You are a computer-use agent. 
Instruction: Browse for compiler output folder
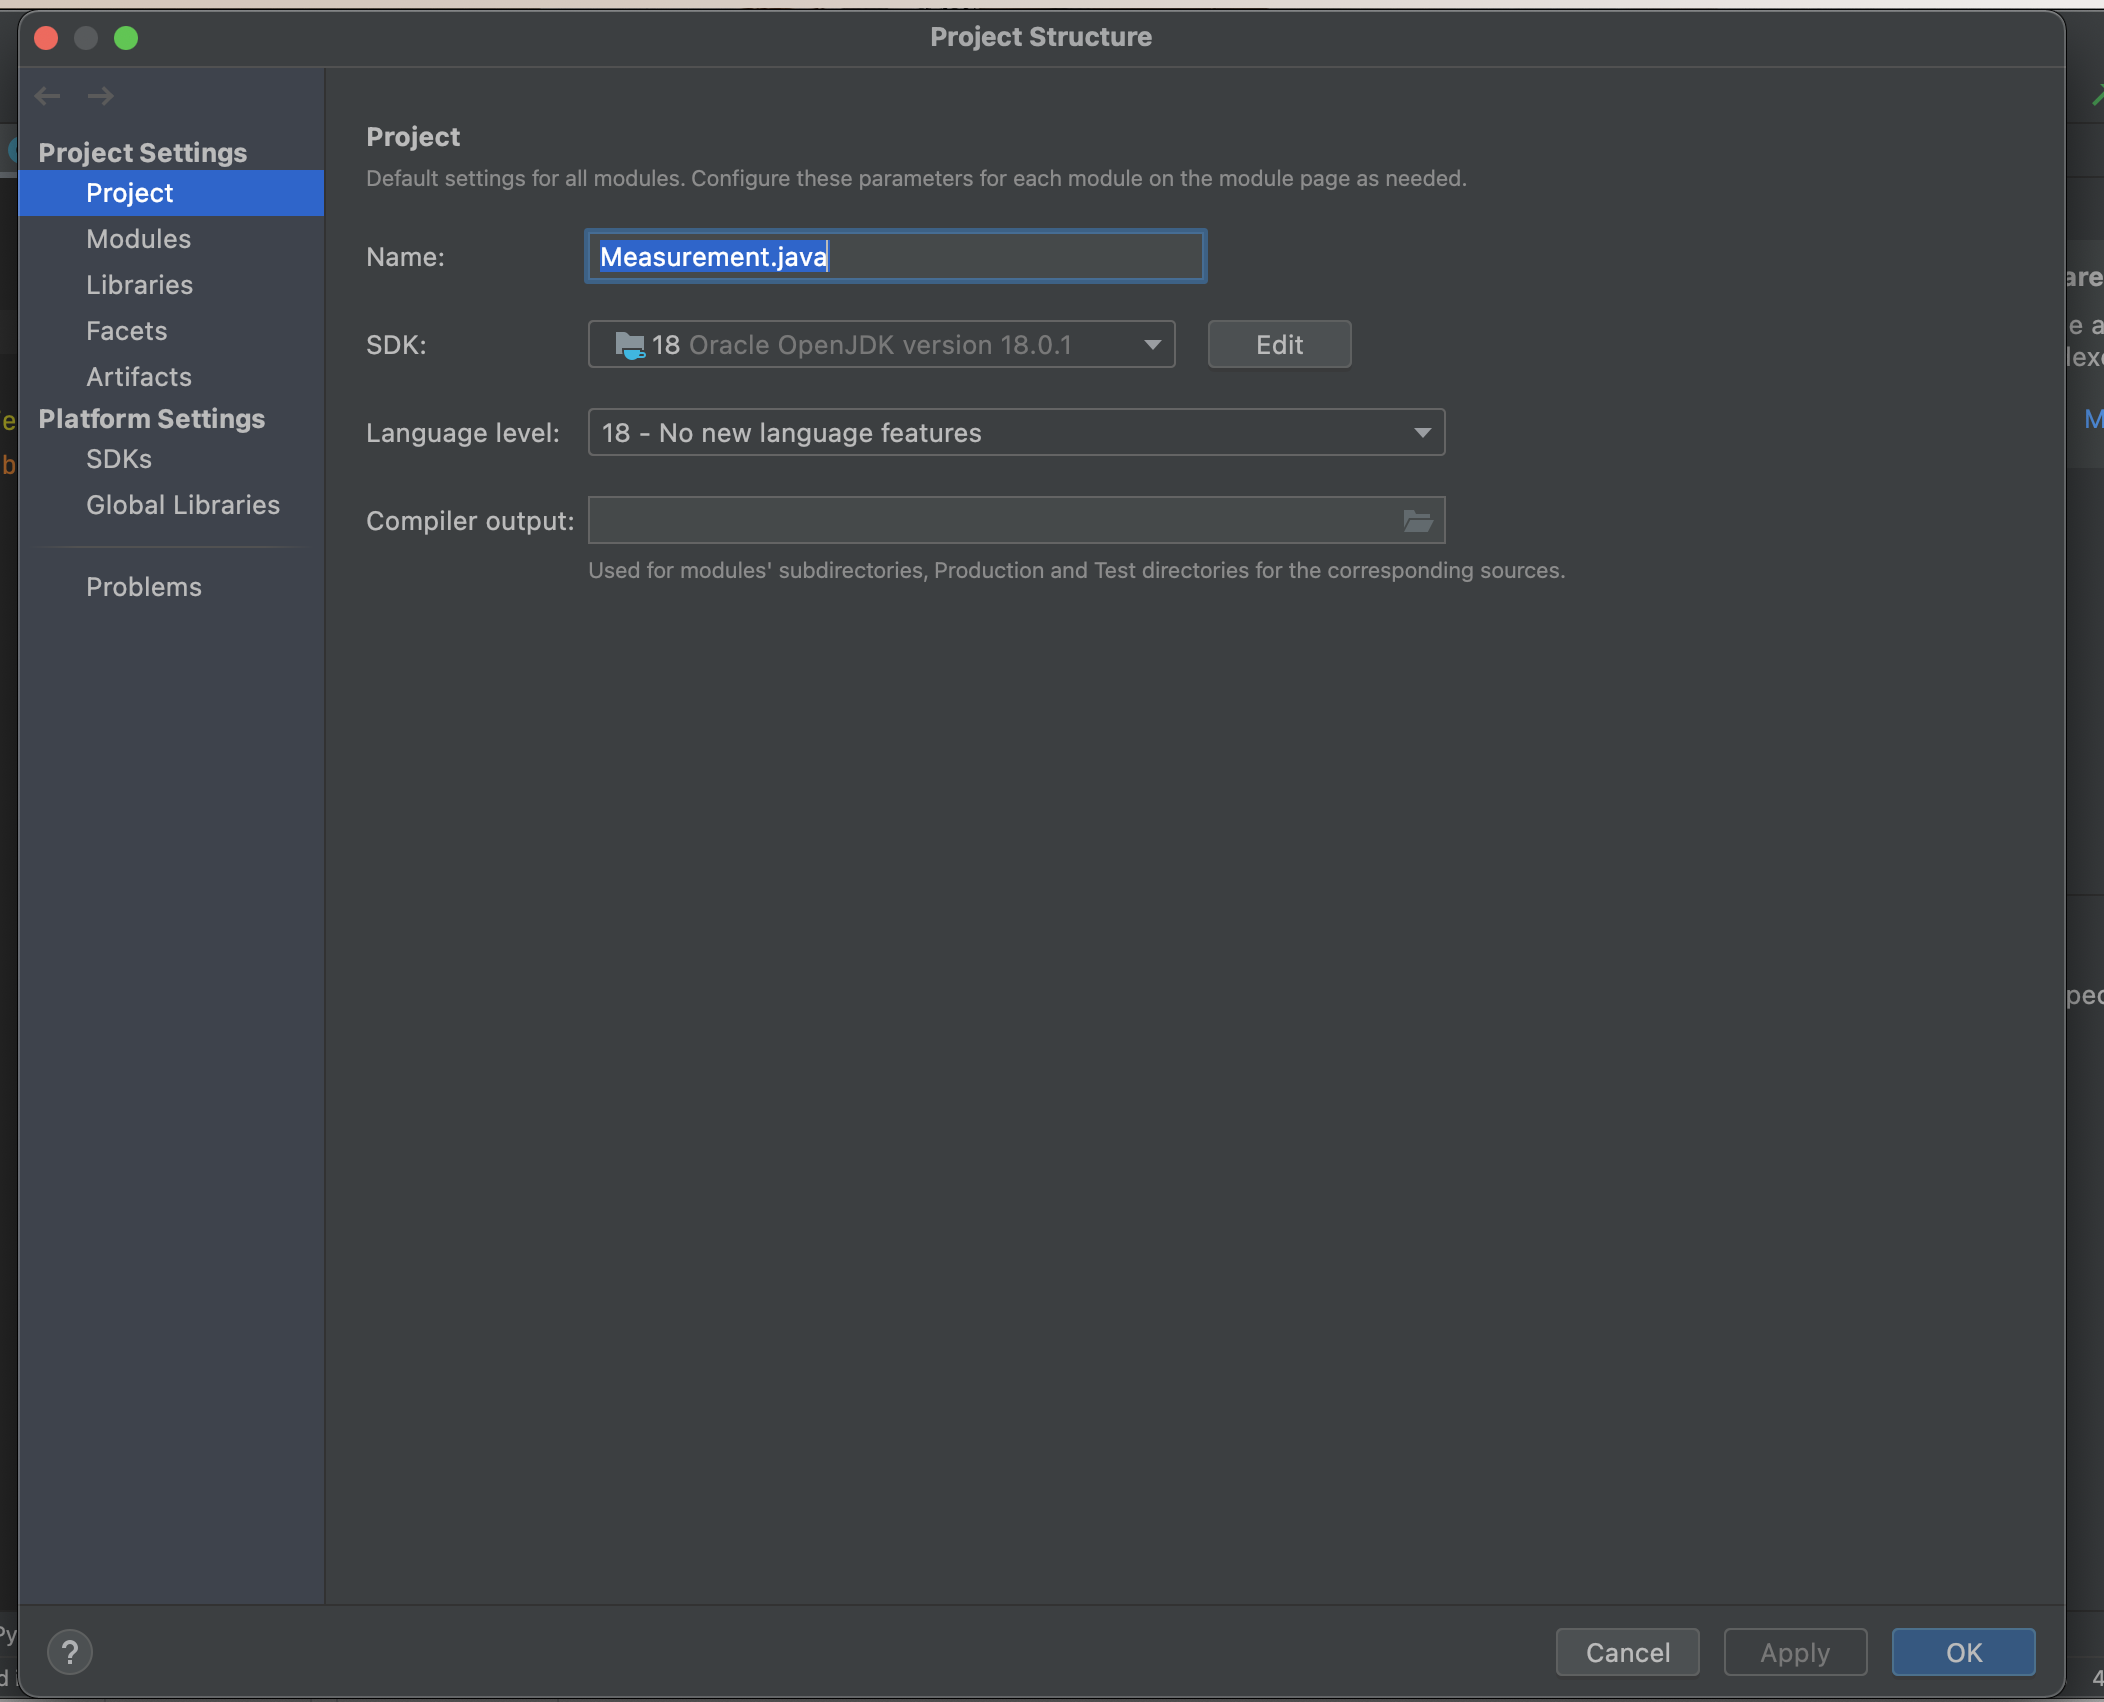pos(1417,521)
